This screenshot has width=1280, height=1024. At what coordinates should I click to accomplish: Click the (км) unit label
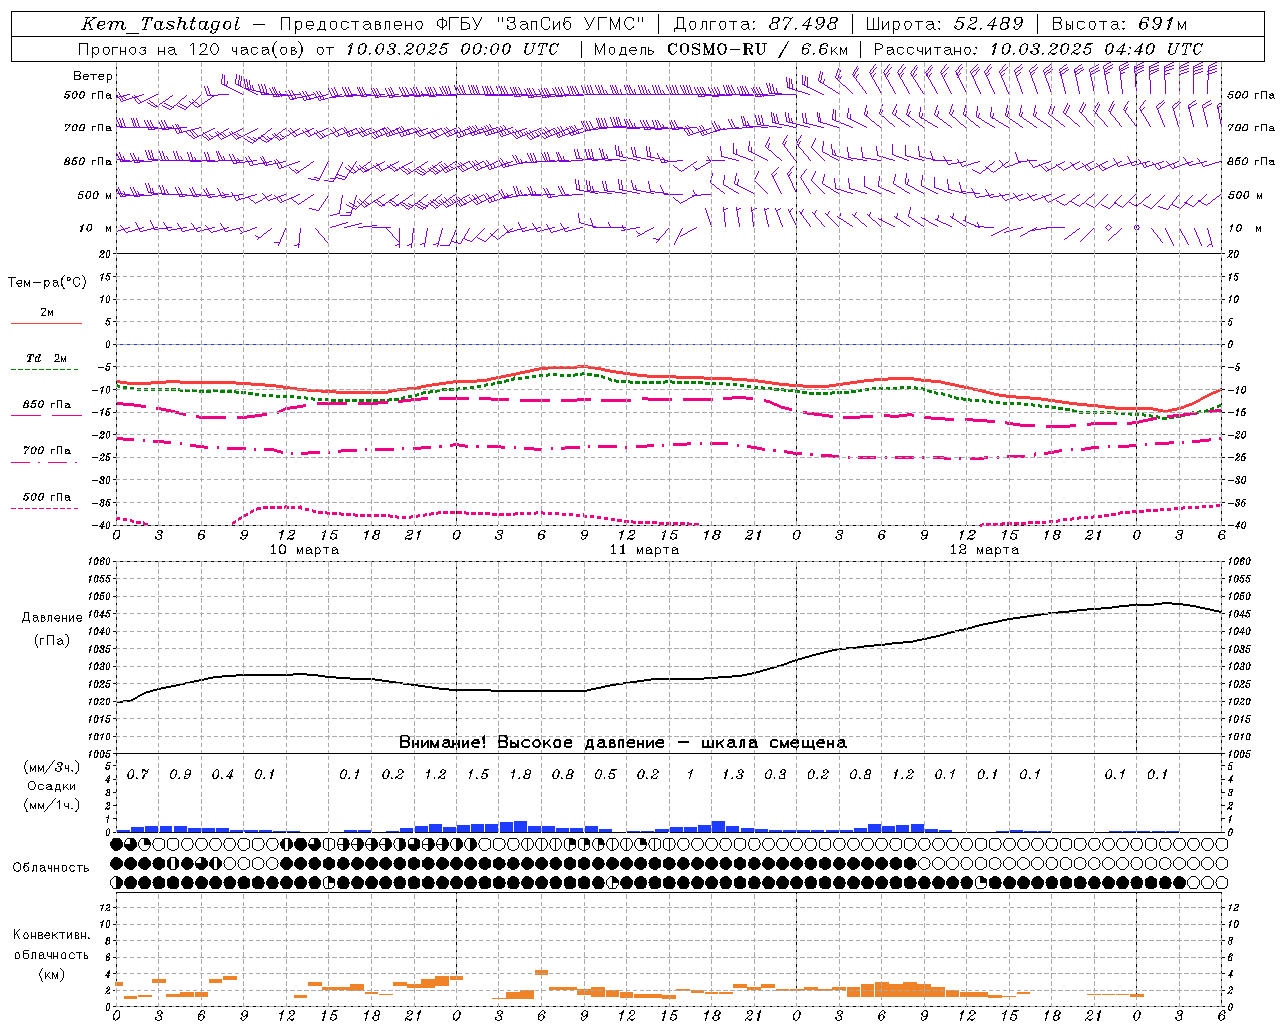51,974
